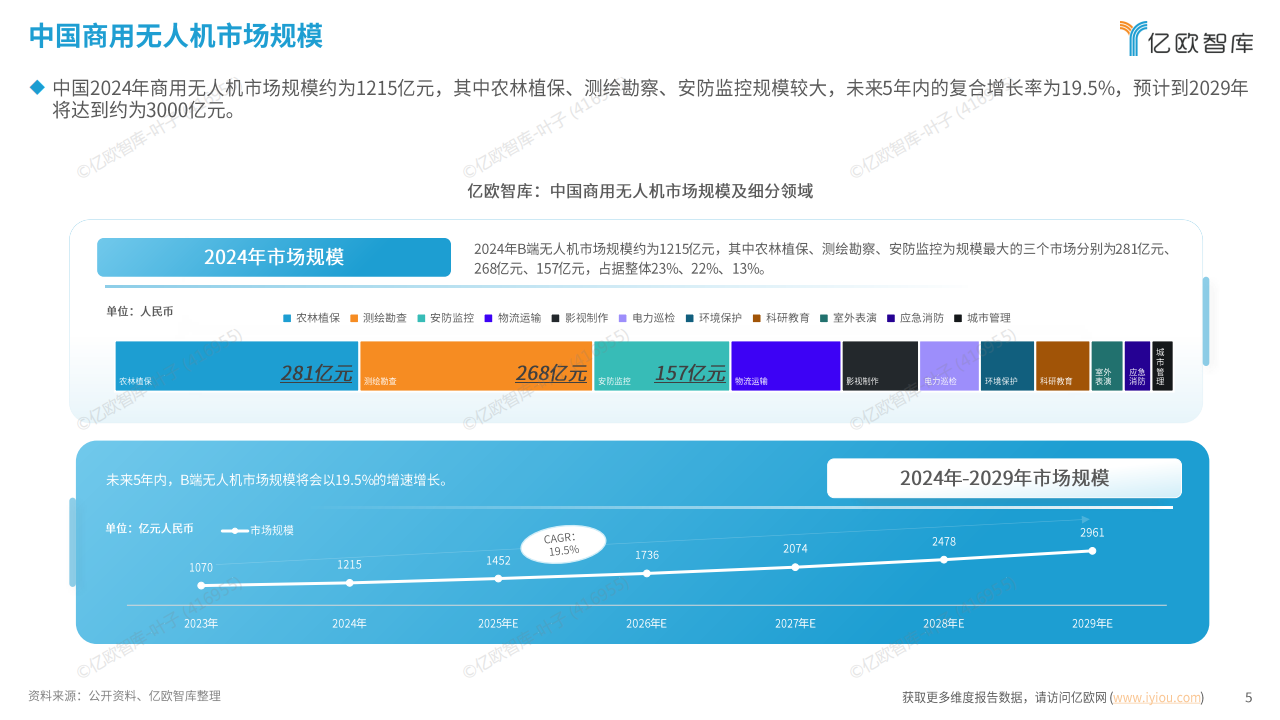Click the 2027年E axis label

click(795, 623)
